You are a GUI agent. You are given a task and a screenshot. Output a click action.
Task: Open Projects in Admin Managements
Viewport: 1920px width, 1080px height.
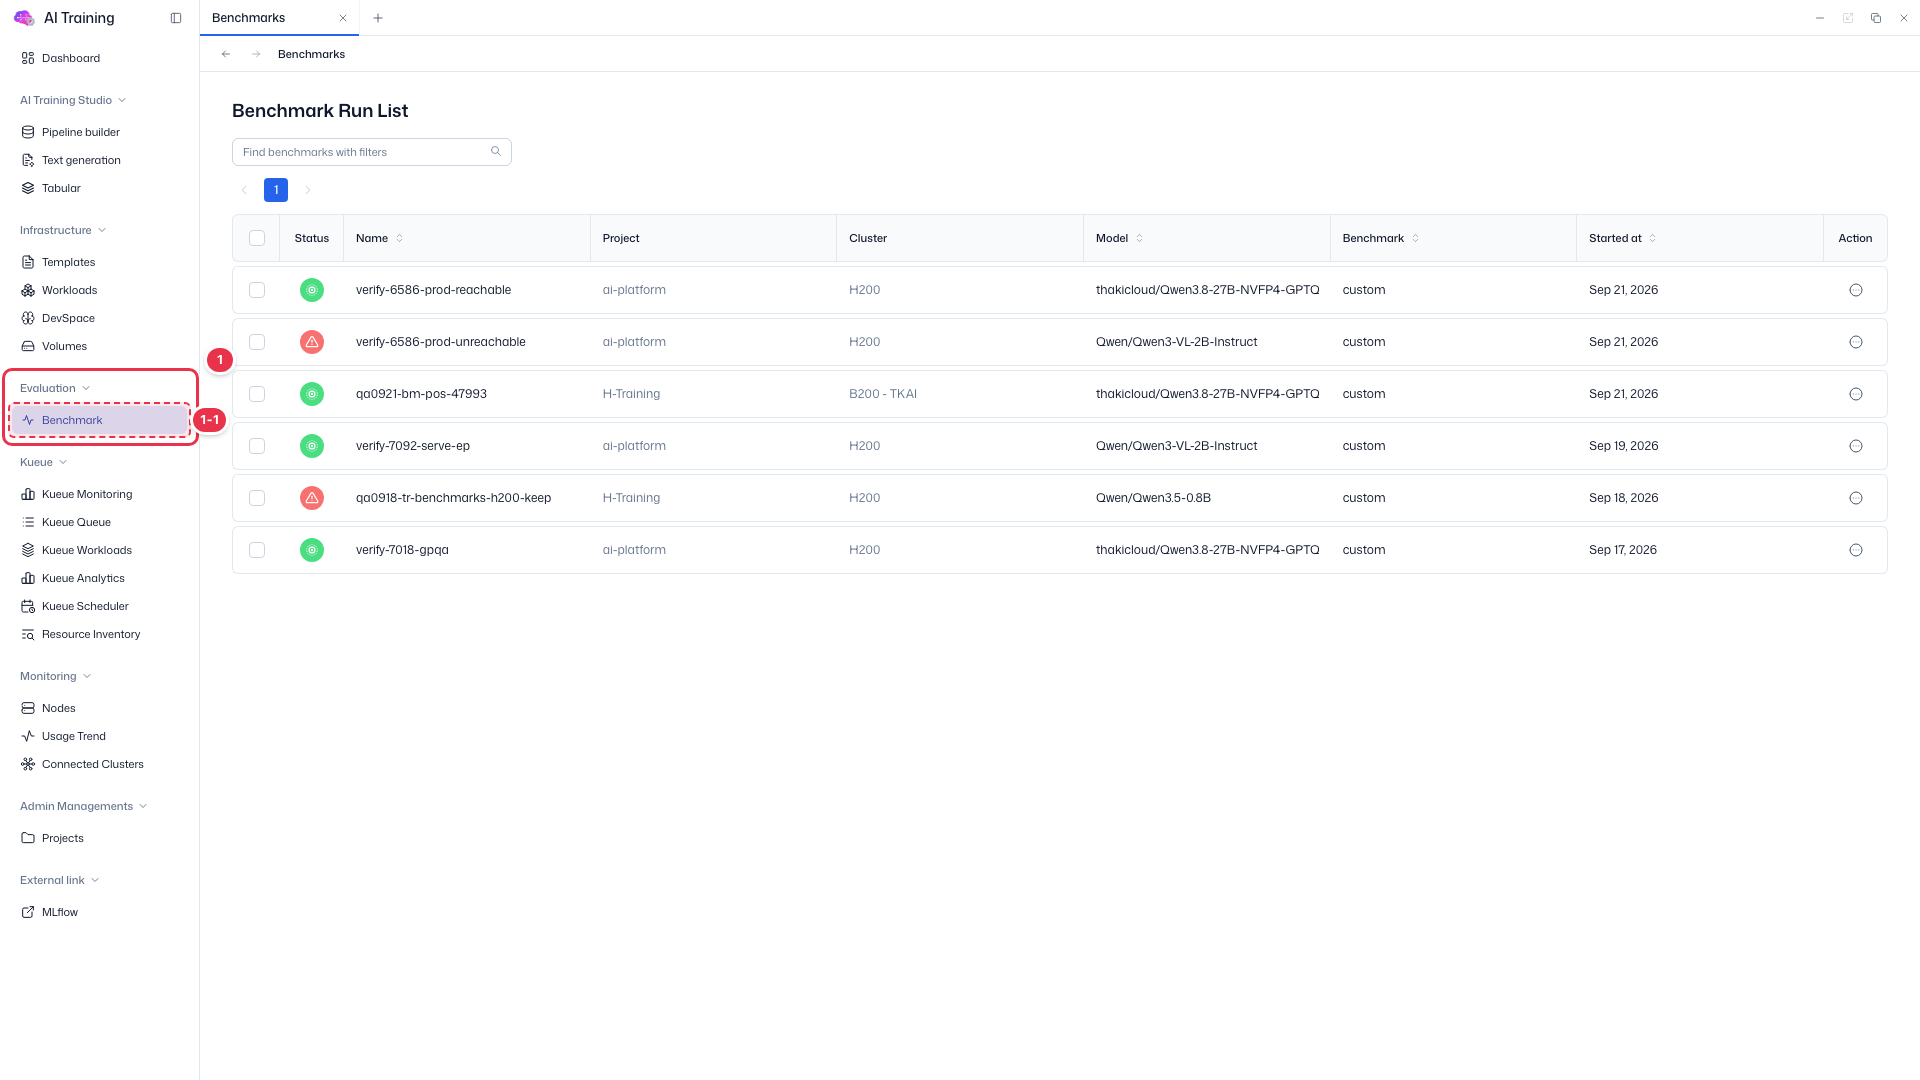pyautogui.click(x=63, y=838)
